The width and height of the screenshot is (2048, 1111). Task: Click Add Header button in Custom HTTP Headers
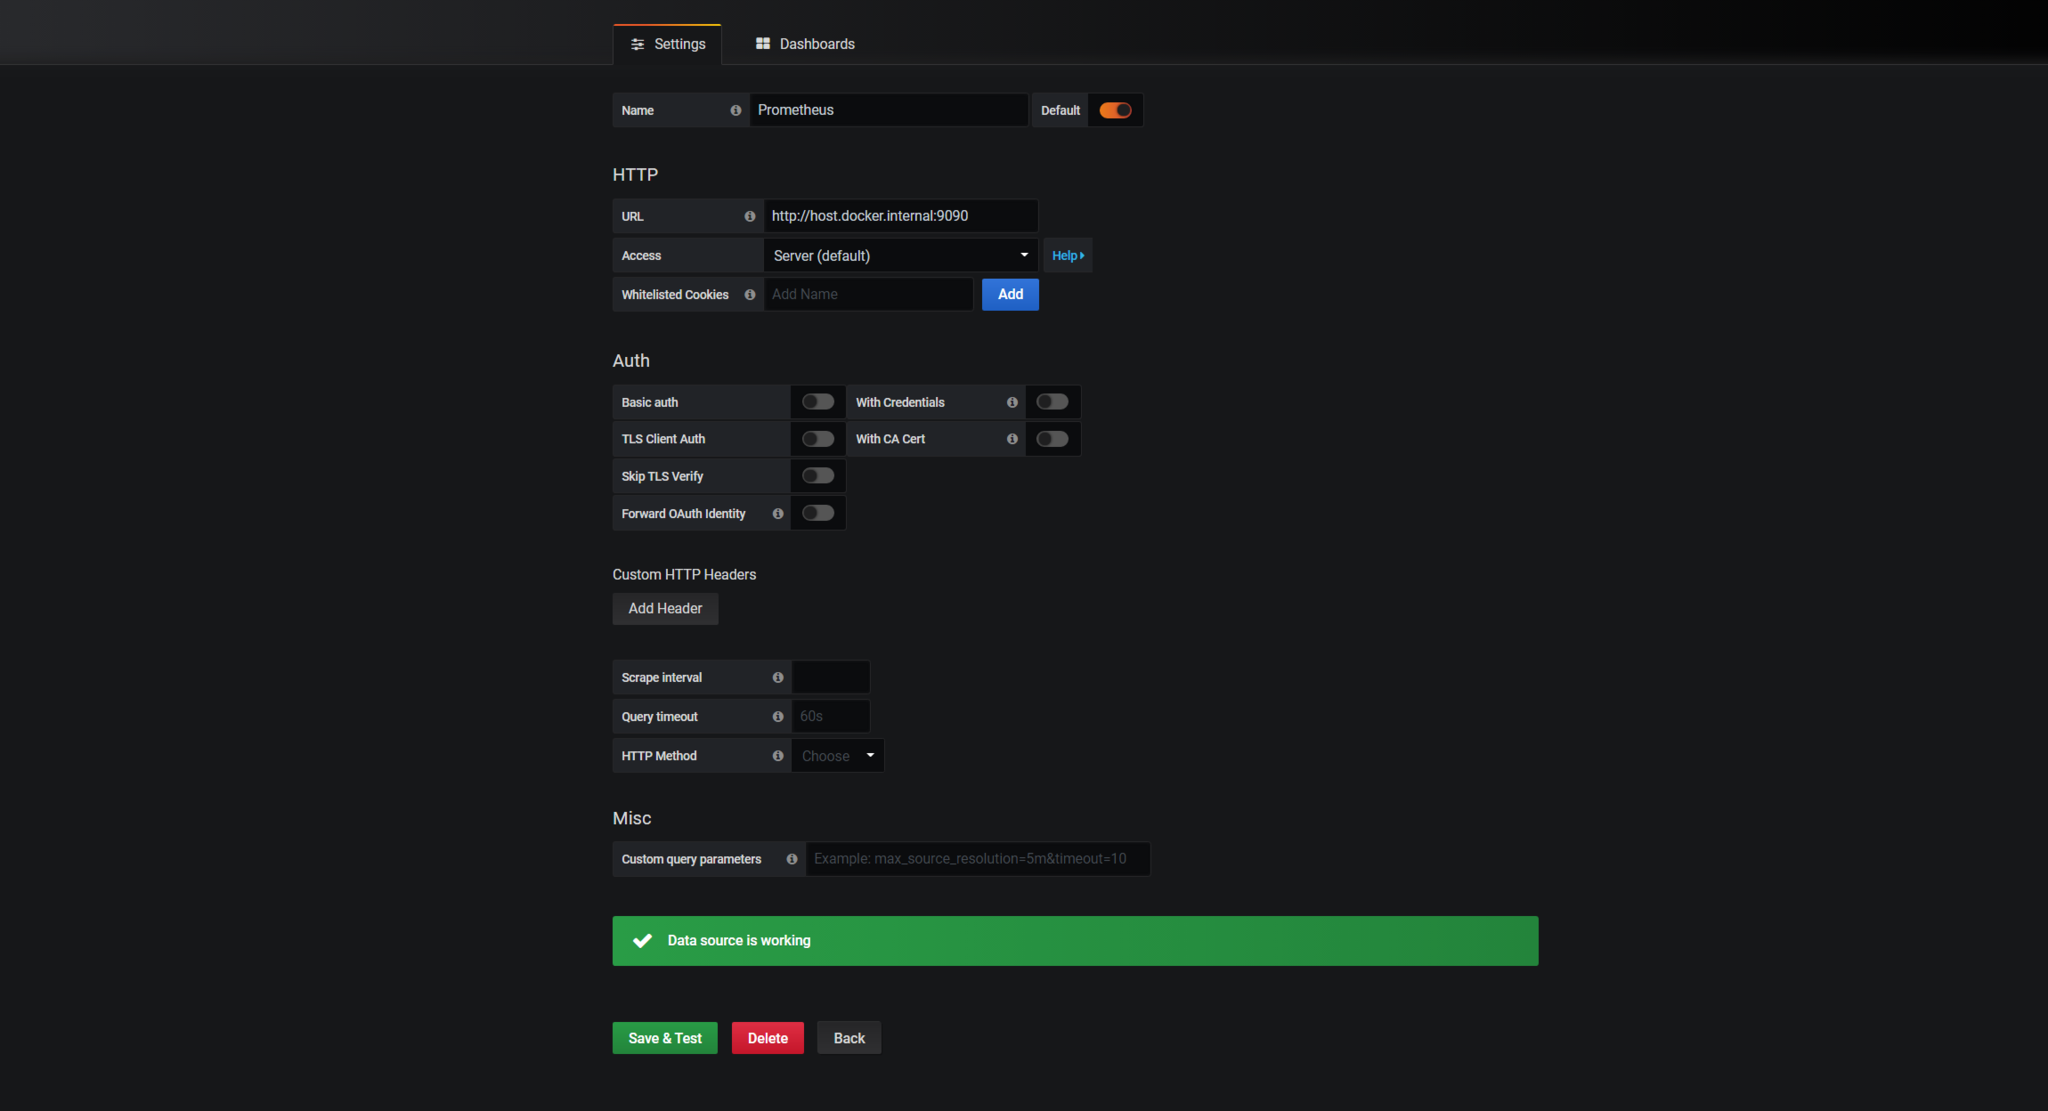pos(664,607)
